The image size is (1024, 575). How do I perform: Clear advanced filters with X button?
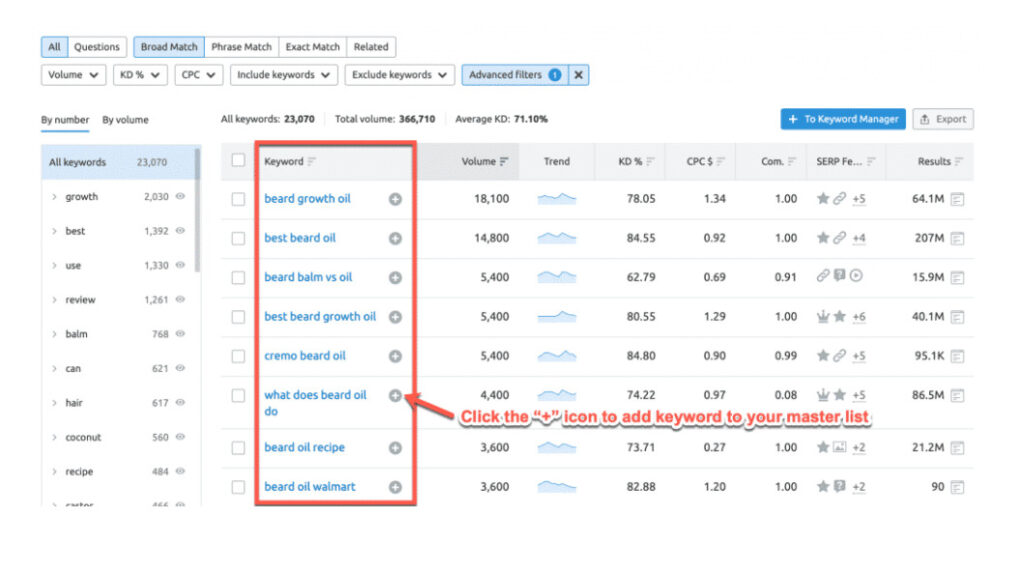[x=579, y=75]
